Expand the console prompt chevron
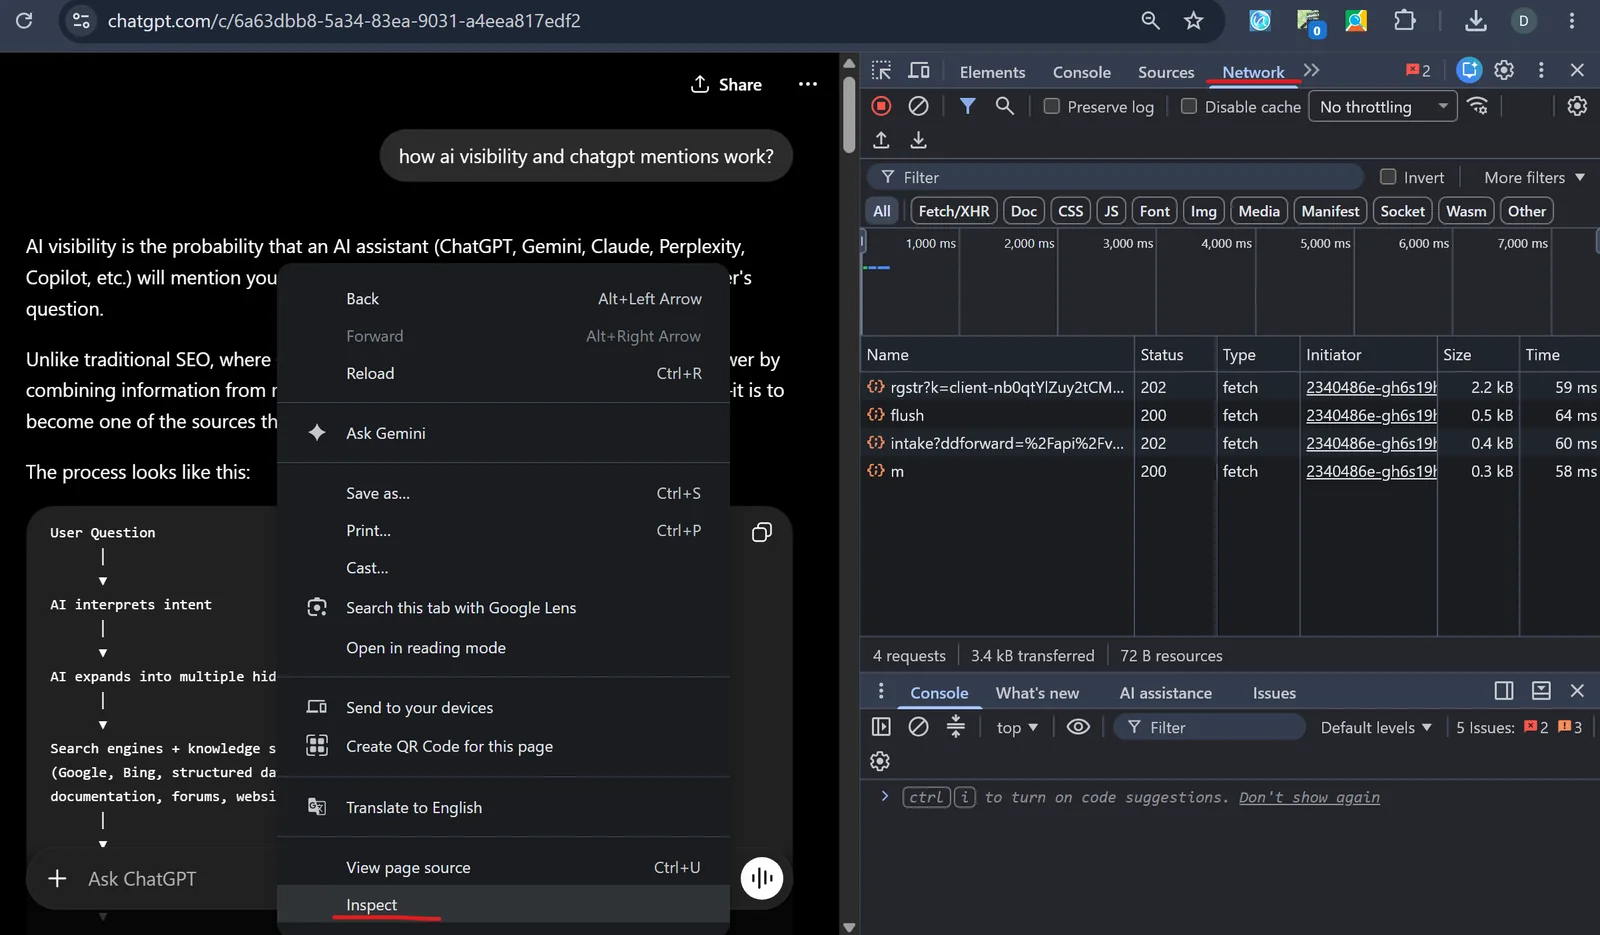 pyautogui.click(x=884, y=796)
